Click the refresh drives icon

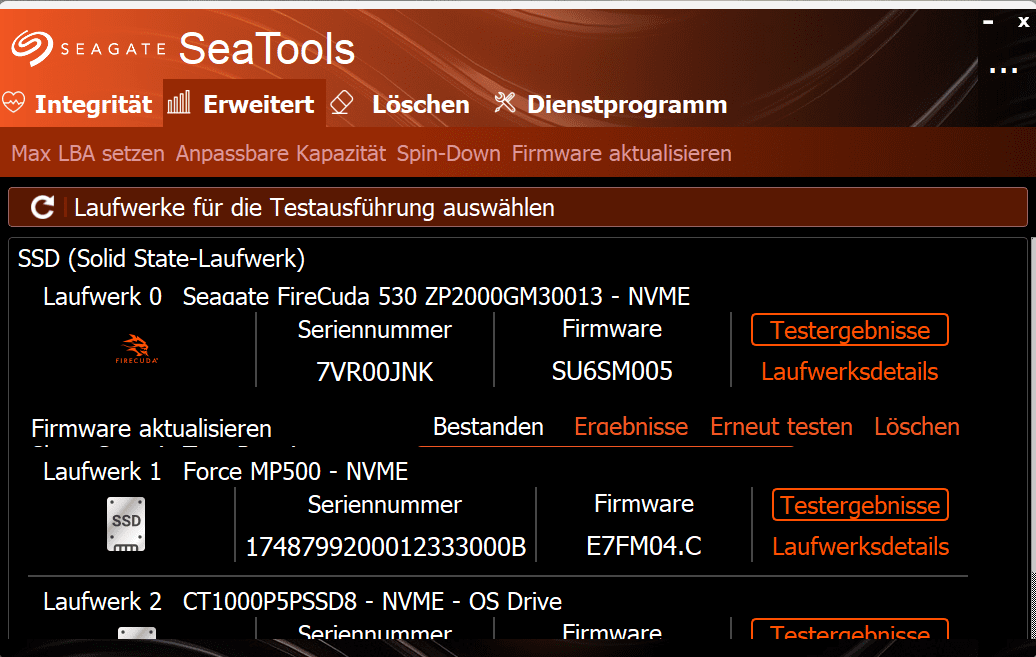pyautogui.click(x=43, y=208)
